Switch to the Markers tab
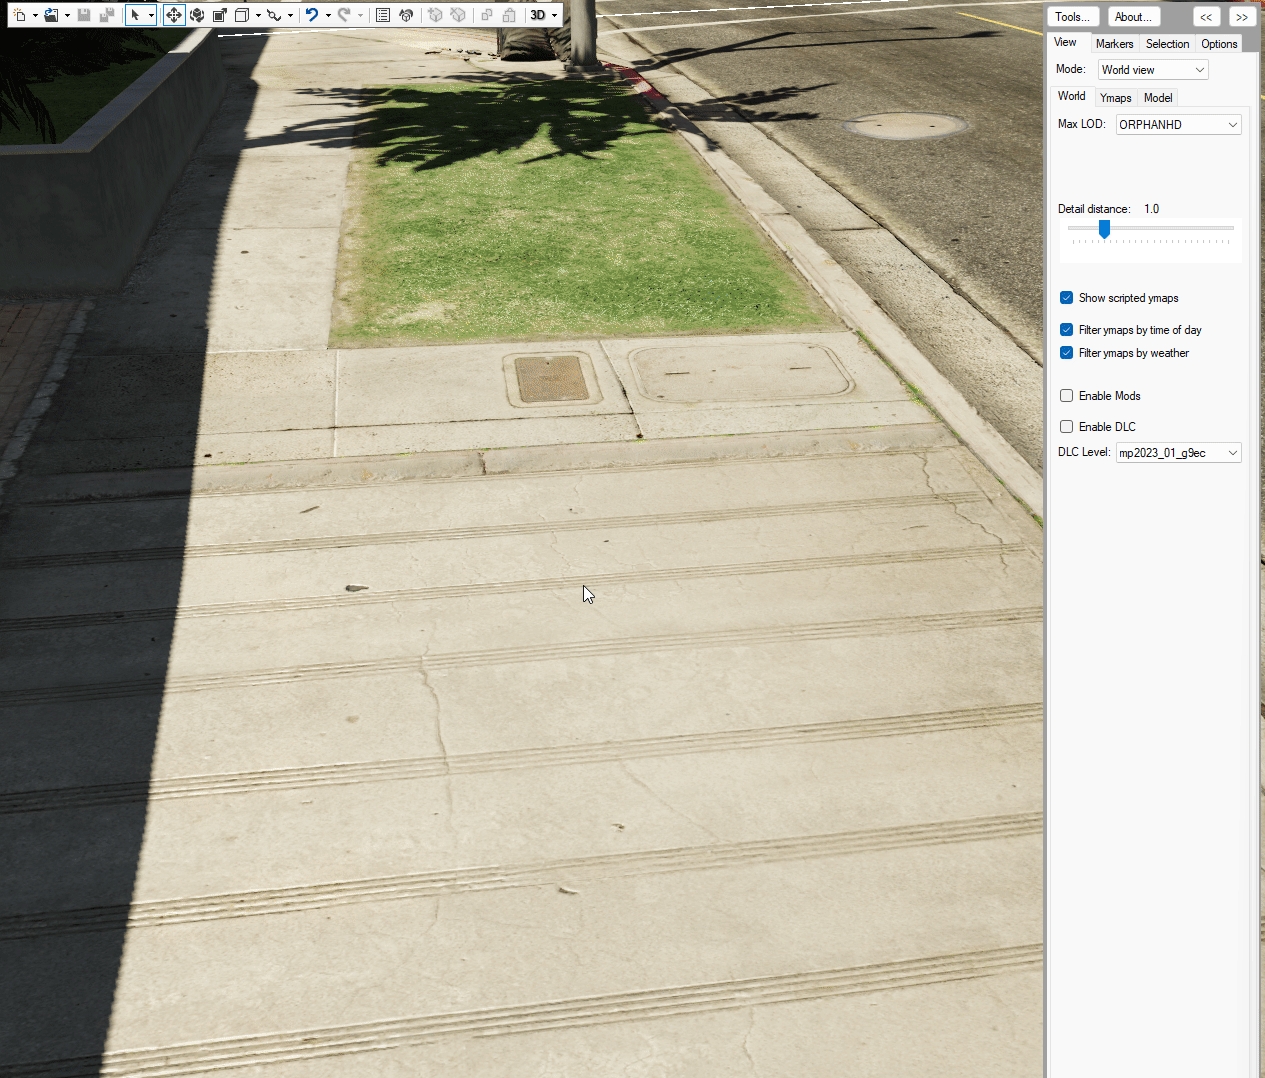Screen dimensions: 1265x1078 click(x=1114, y=44)
